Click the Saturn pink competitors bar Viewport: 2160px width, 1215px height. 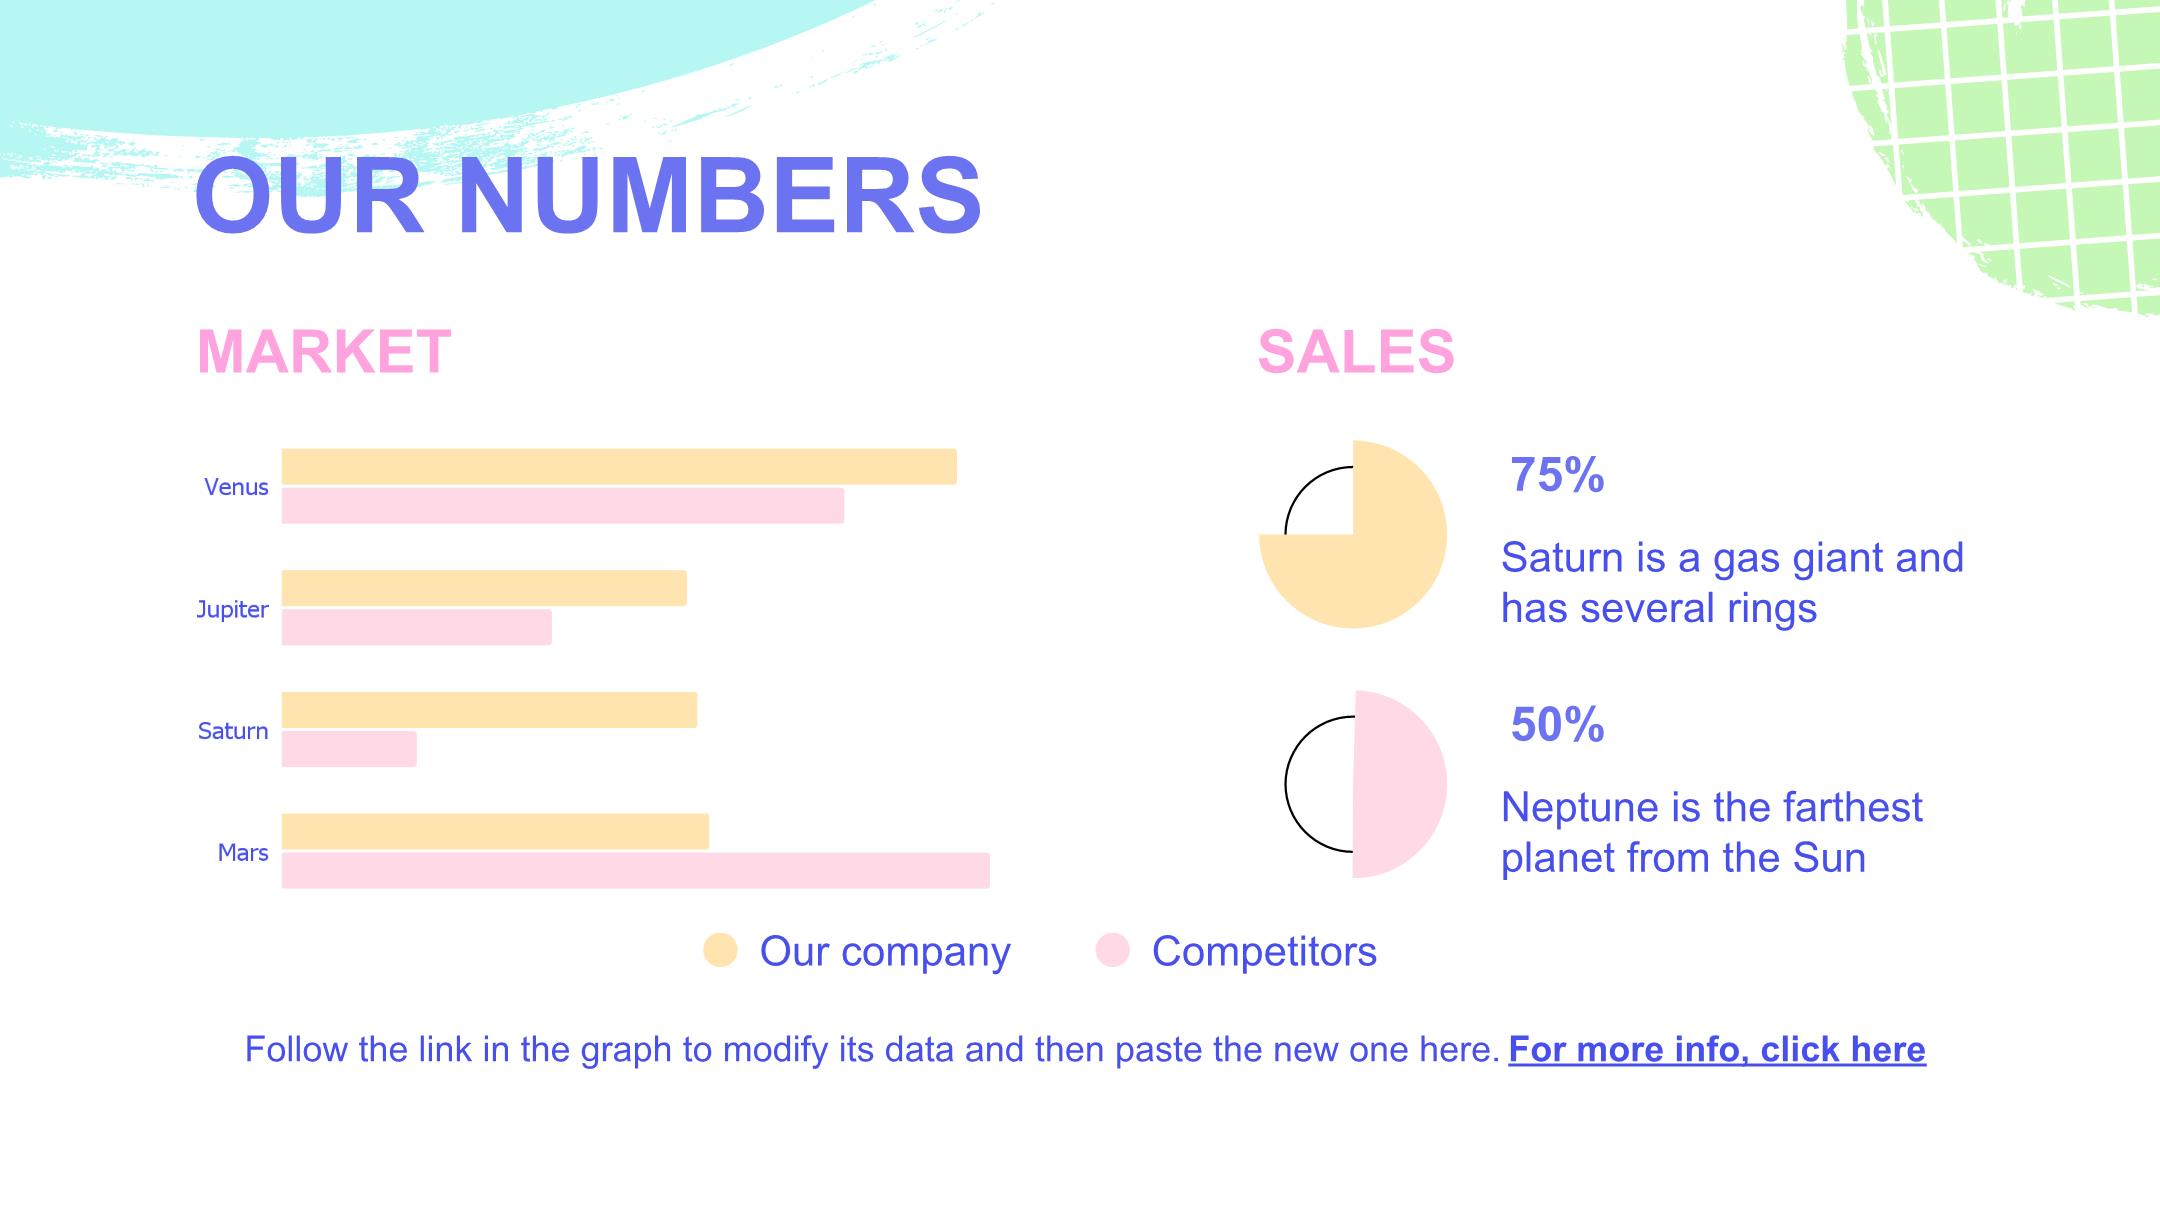(349, 749)
